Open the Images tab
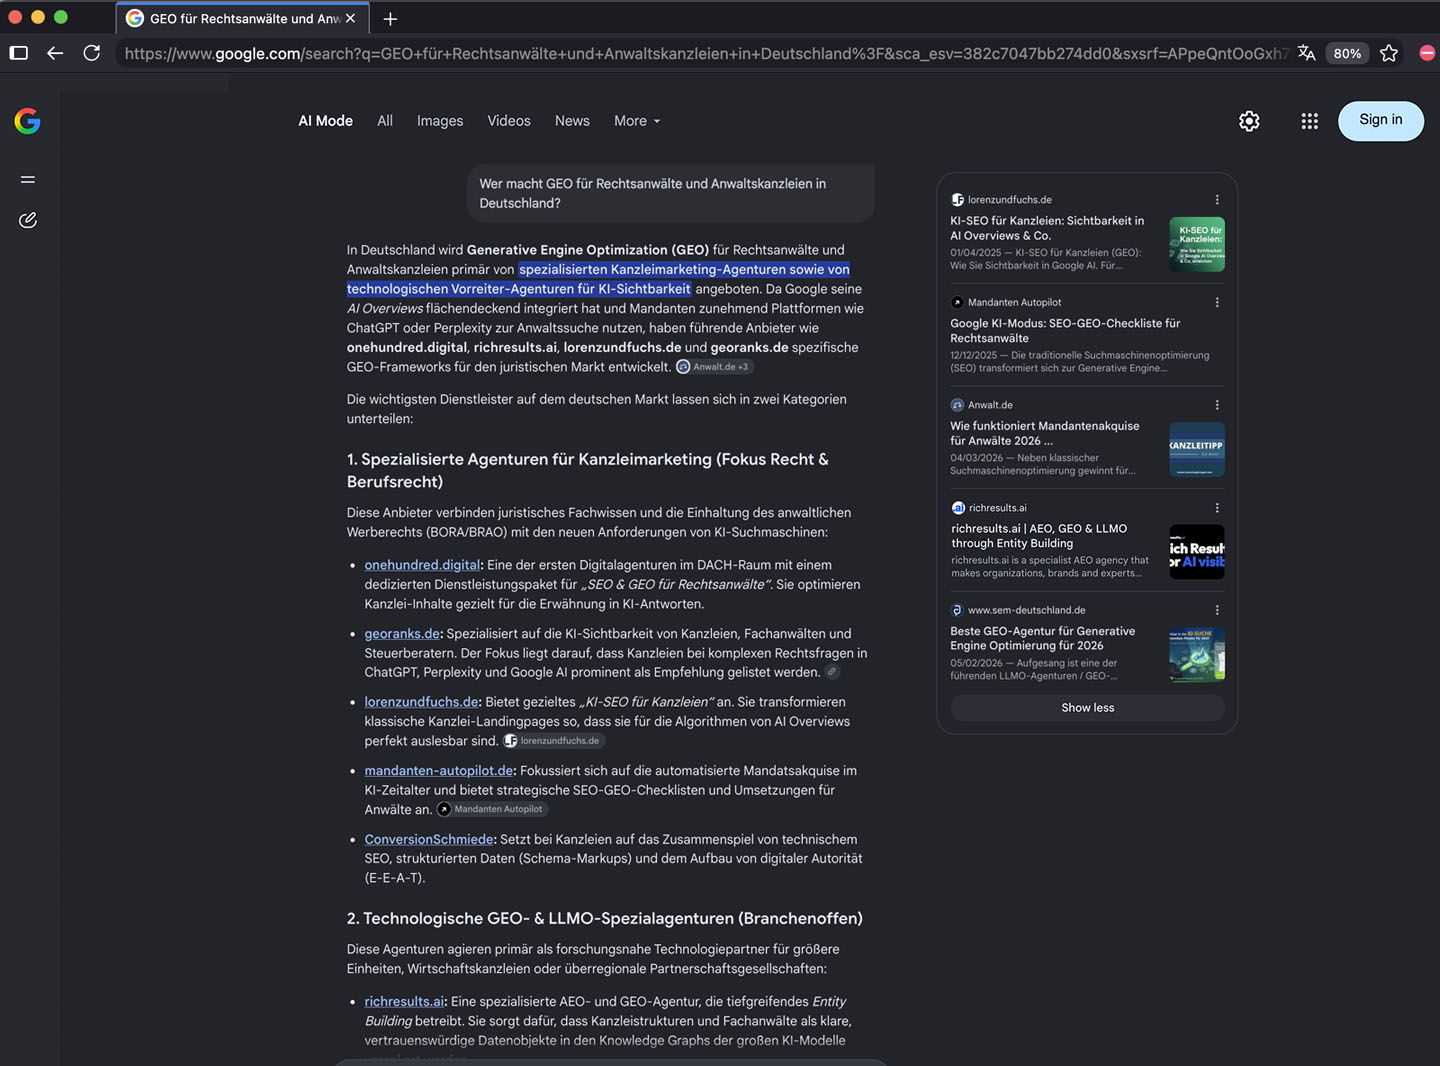Screen dimensions: 1440x1066 point(440,121)
